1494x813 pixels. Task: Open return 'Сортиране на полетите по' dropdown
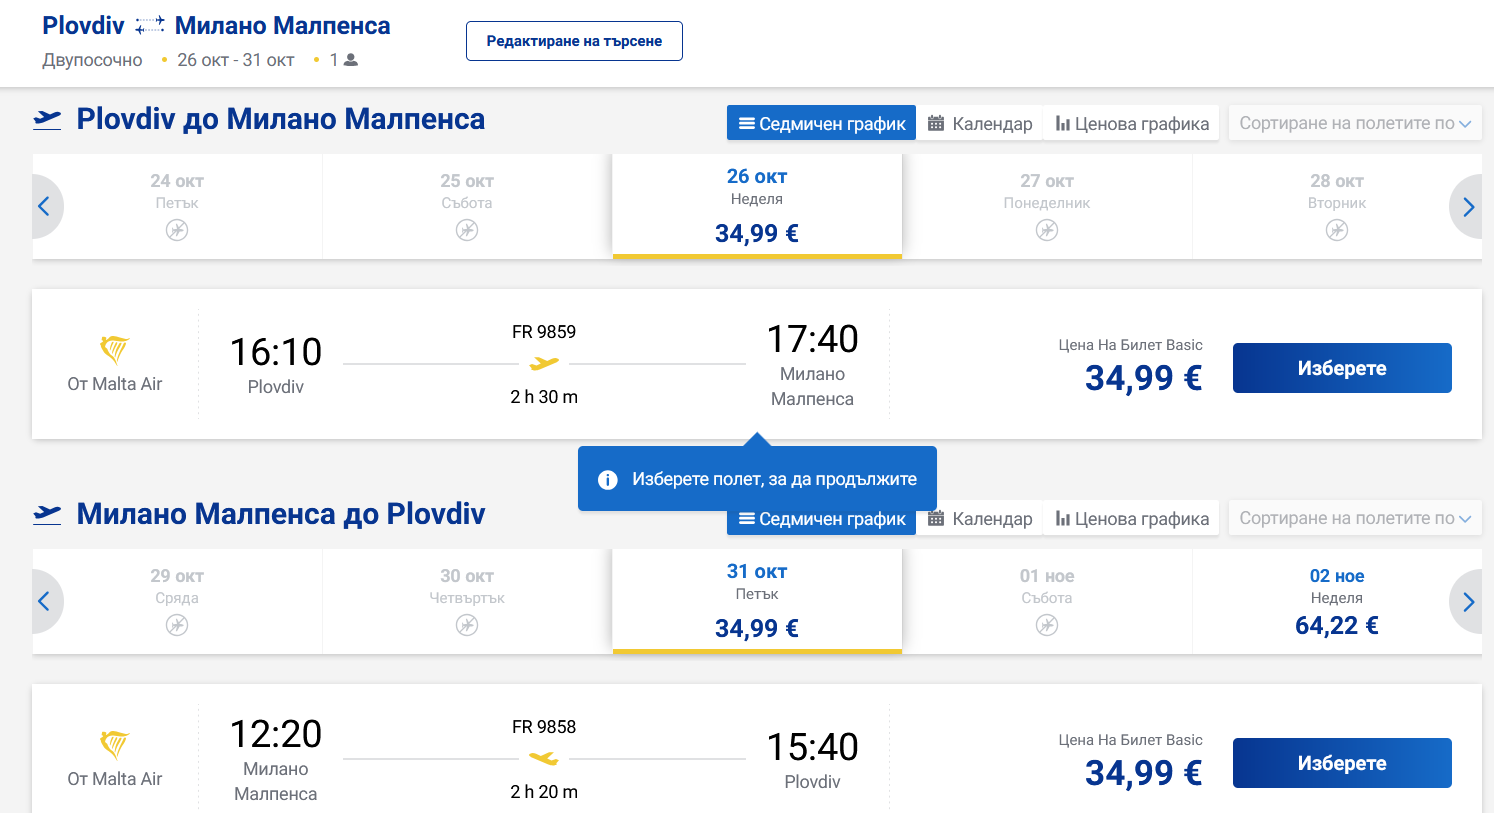point(1354,518)
